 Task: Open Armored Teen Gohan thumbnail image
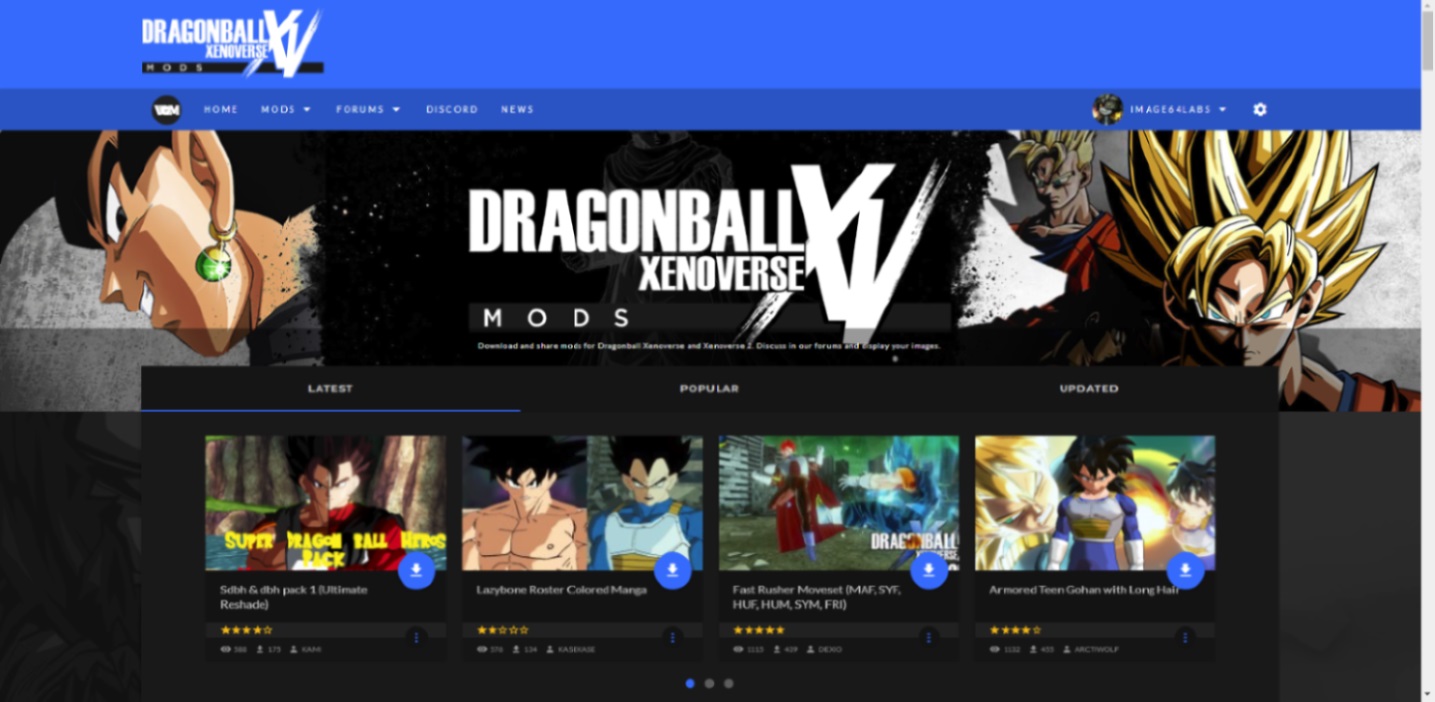[1095, 503]
